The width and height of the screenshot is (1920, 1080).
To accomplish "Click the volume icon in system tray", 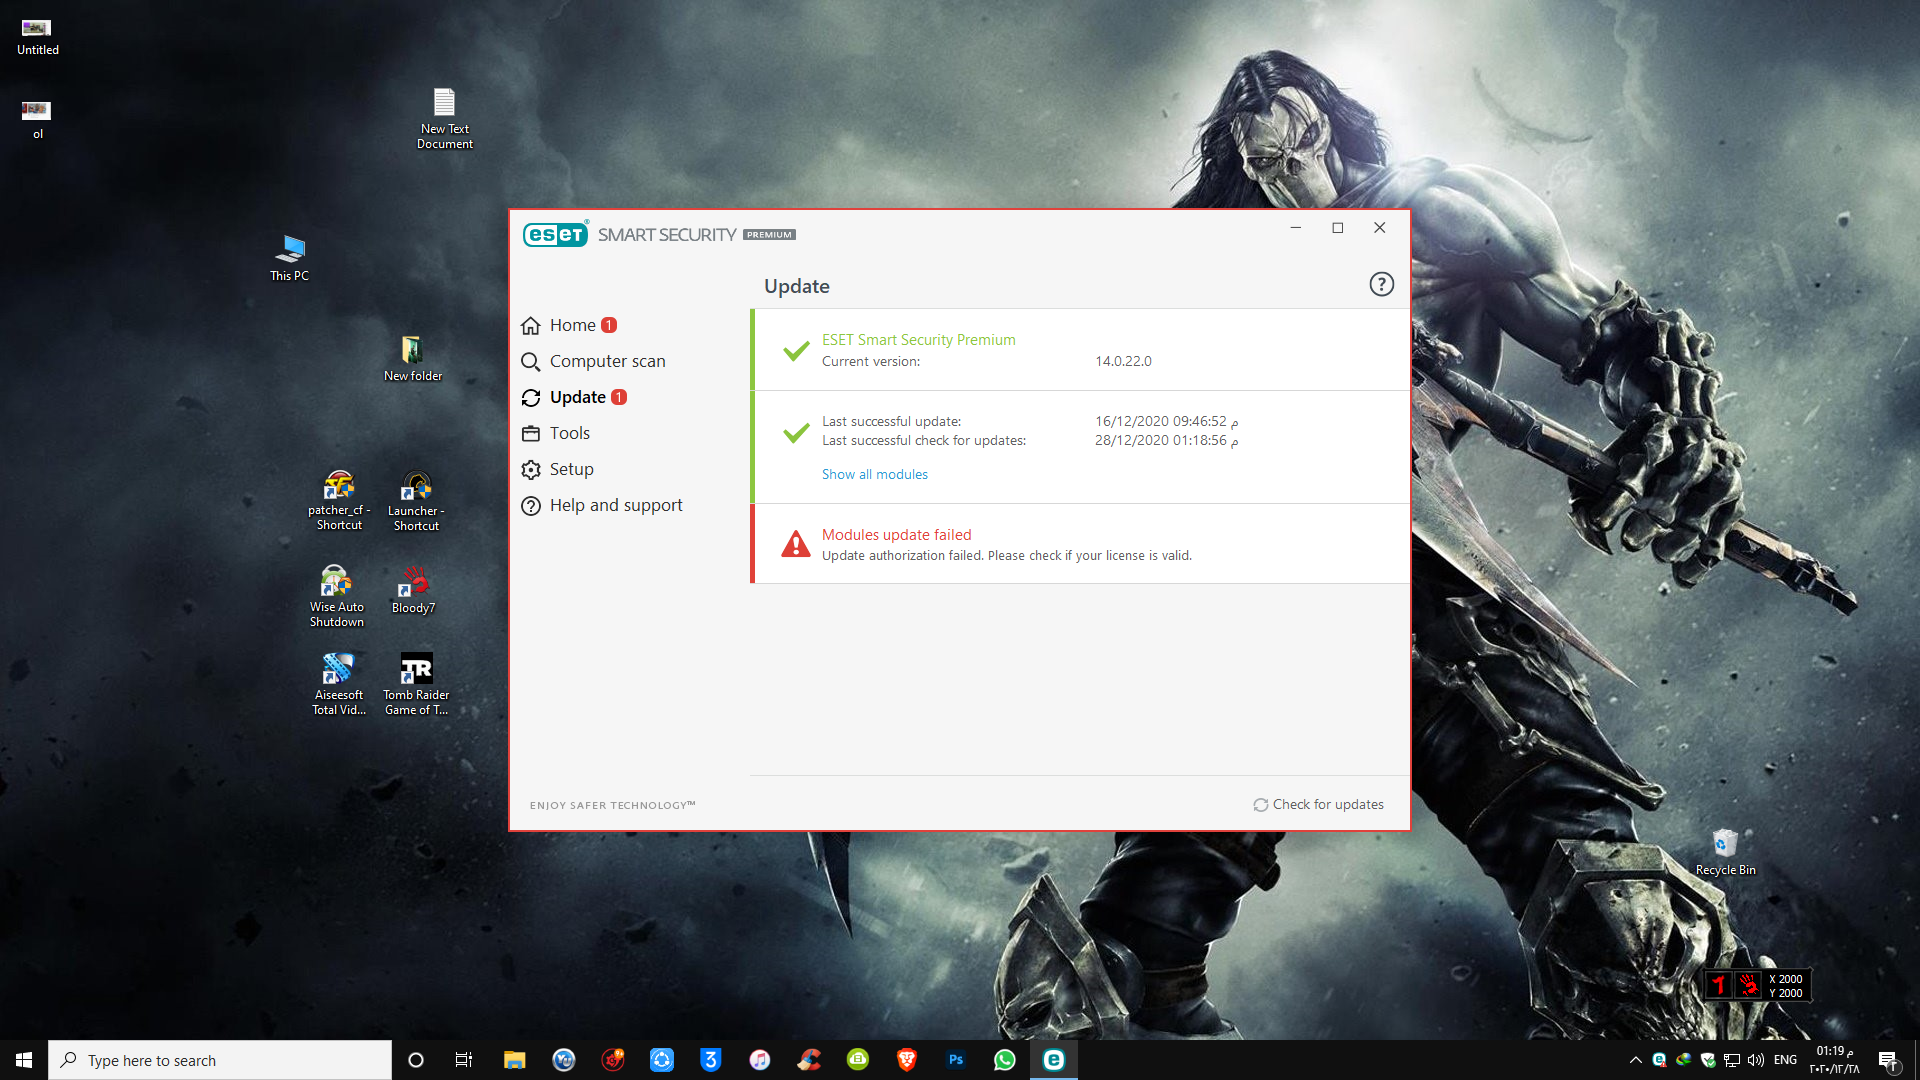I will coord(1756,1060).
